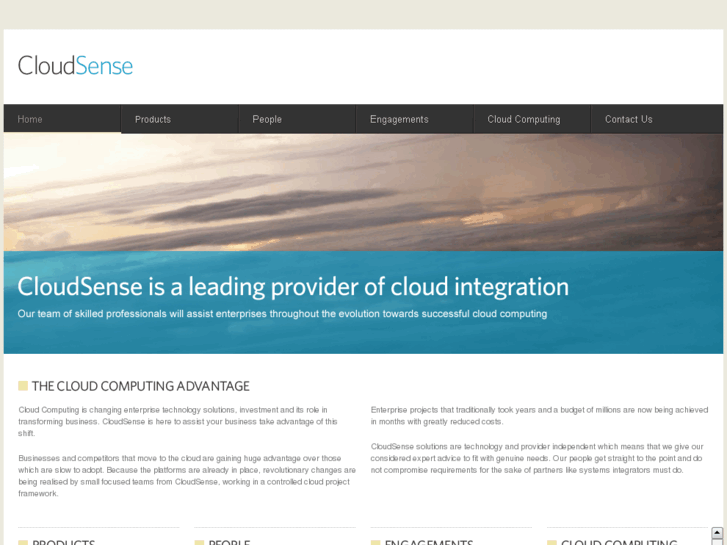The width and height of the screenshot is (727, 545).
Task: Click 'The Cloud Computing Advantage' heading
Action: [140, 386]
